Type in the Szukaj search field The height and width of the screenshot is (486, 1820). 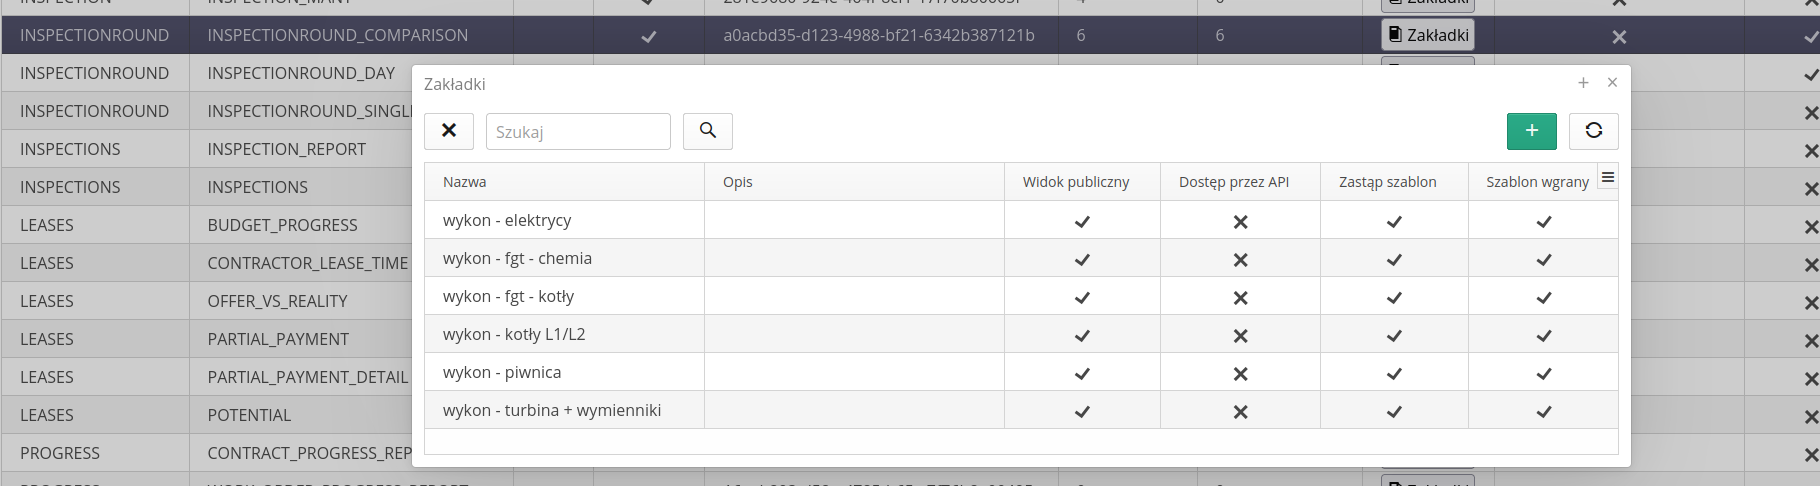[x=578, y=132]
